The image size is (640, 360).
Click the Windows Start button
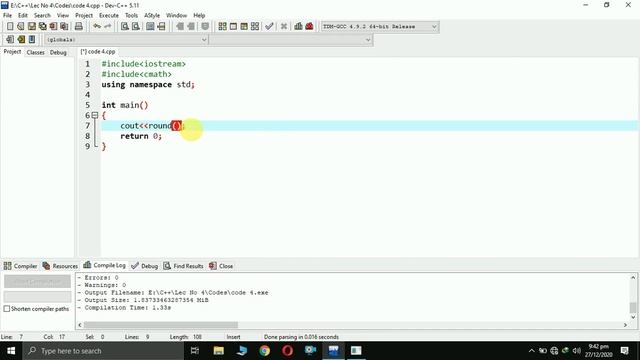pyautogui.click(x=11, y=351)
